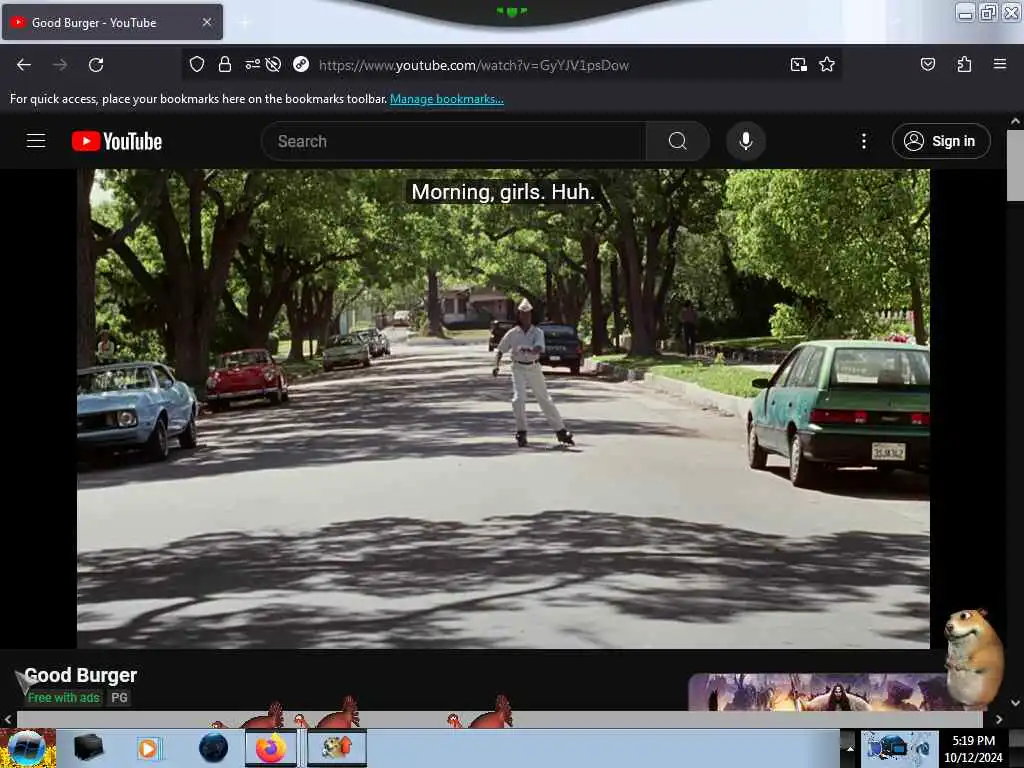View site security padlock information

click(225, 64)
